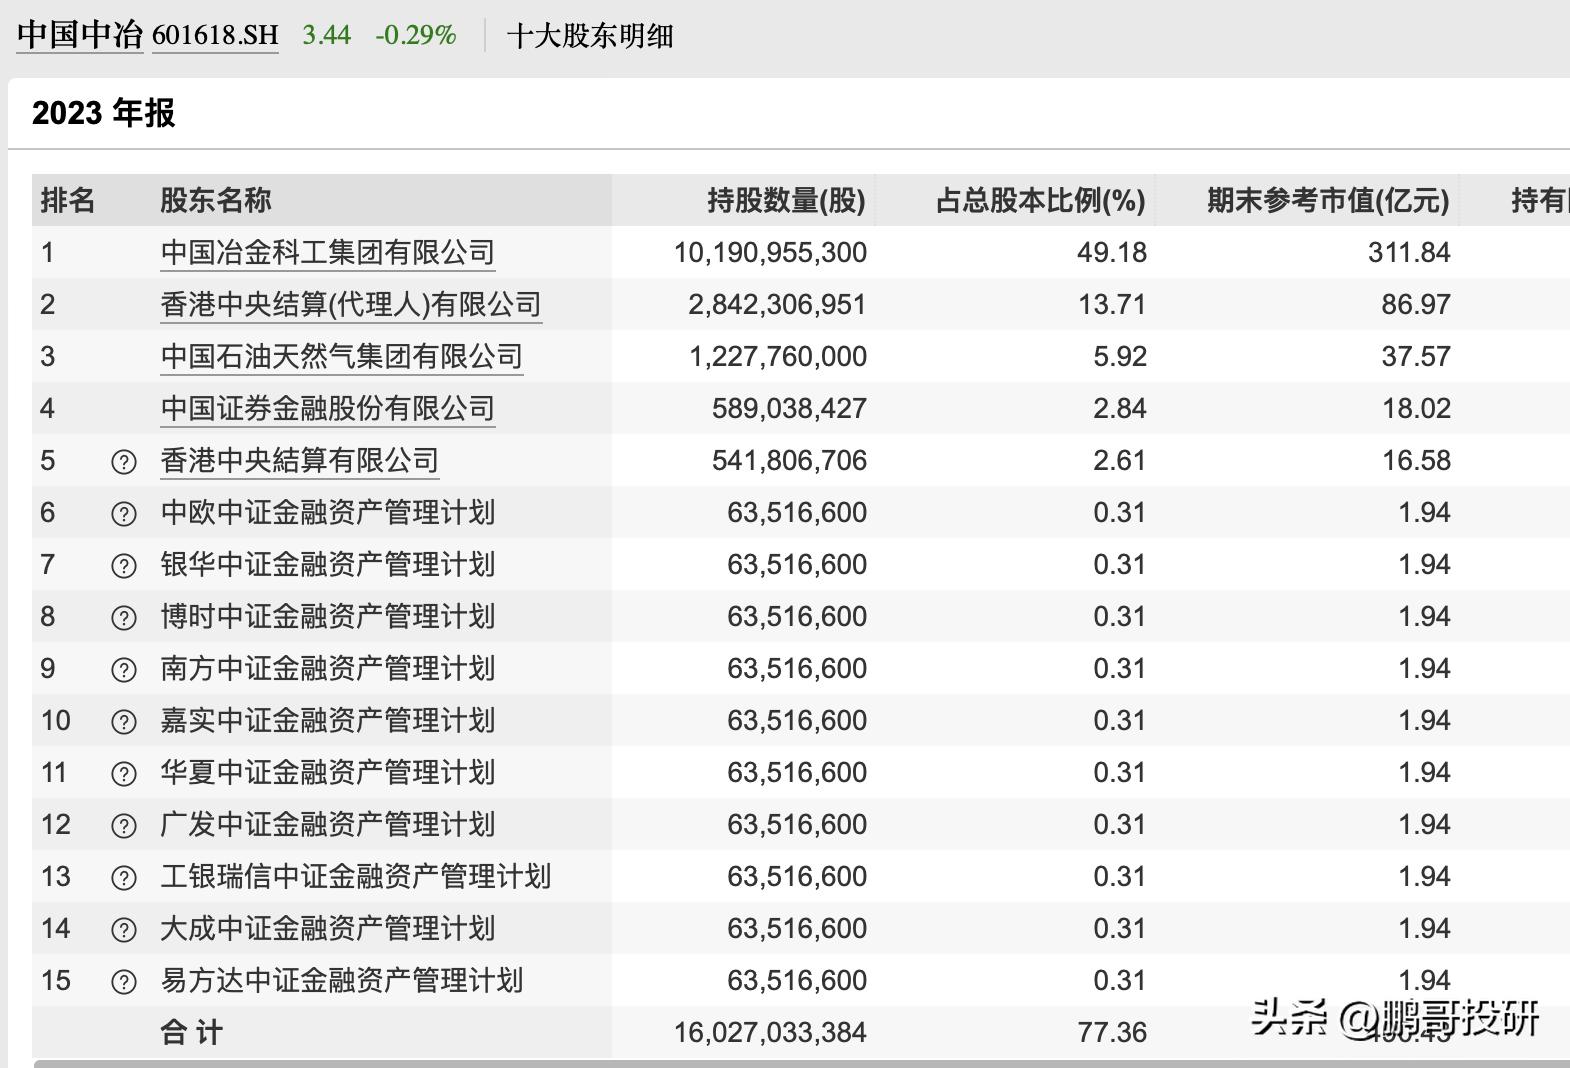Click the 合计 total row label
The image size is (1570, 1068).
(x=192, y=1033)
